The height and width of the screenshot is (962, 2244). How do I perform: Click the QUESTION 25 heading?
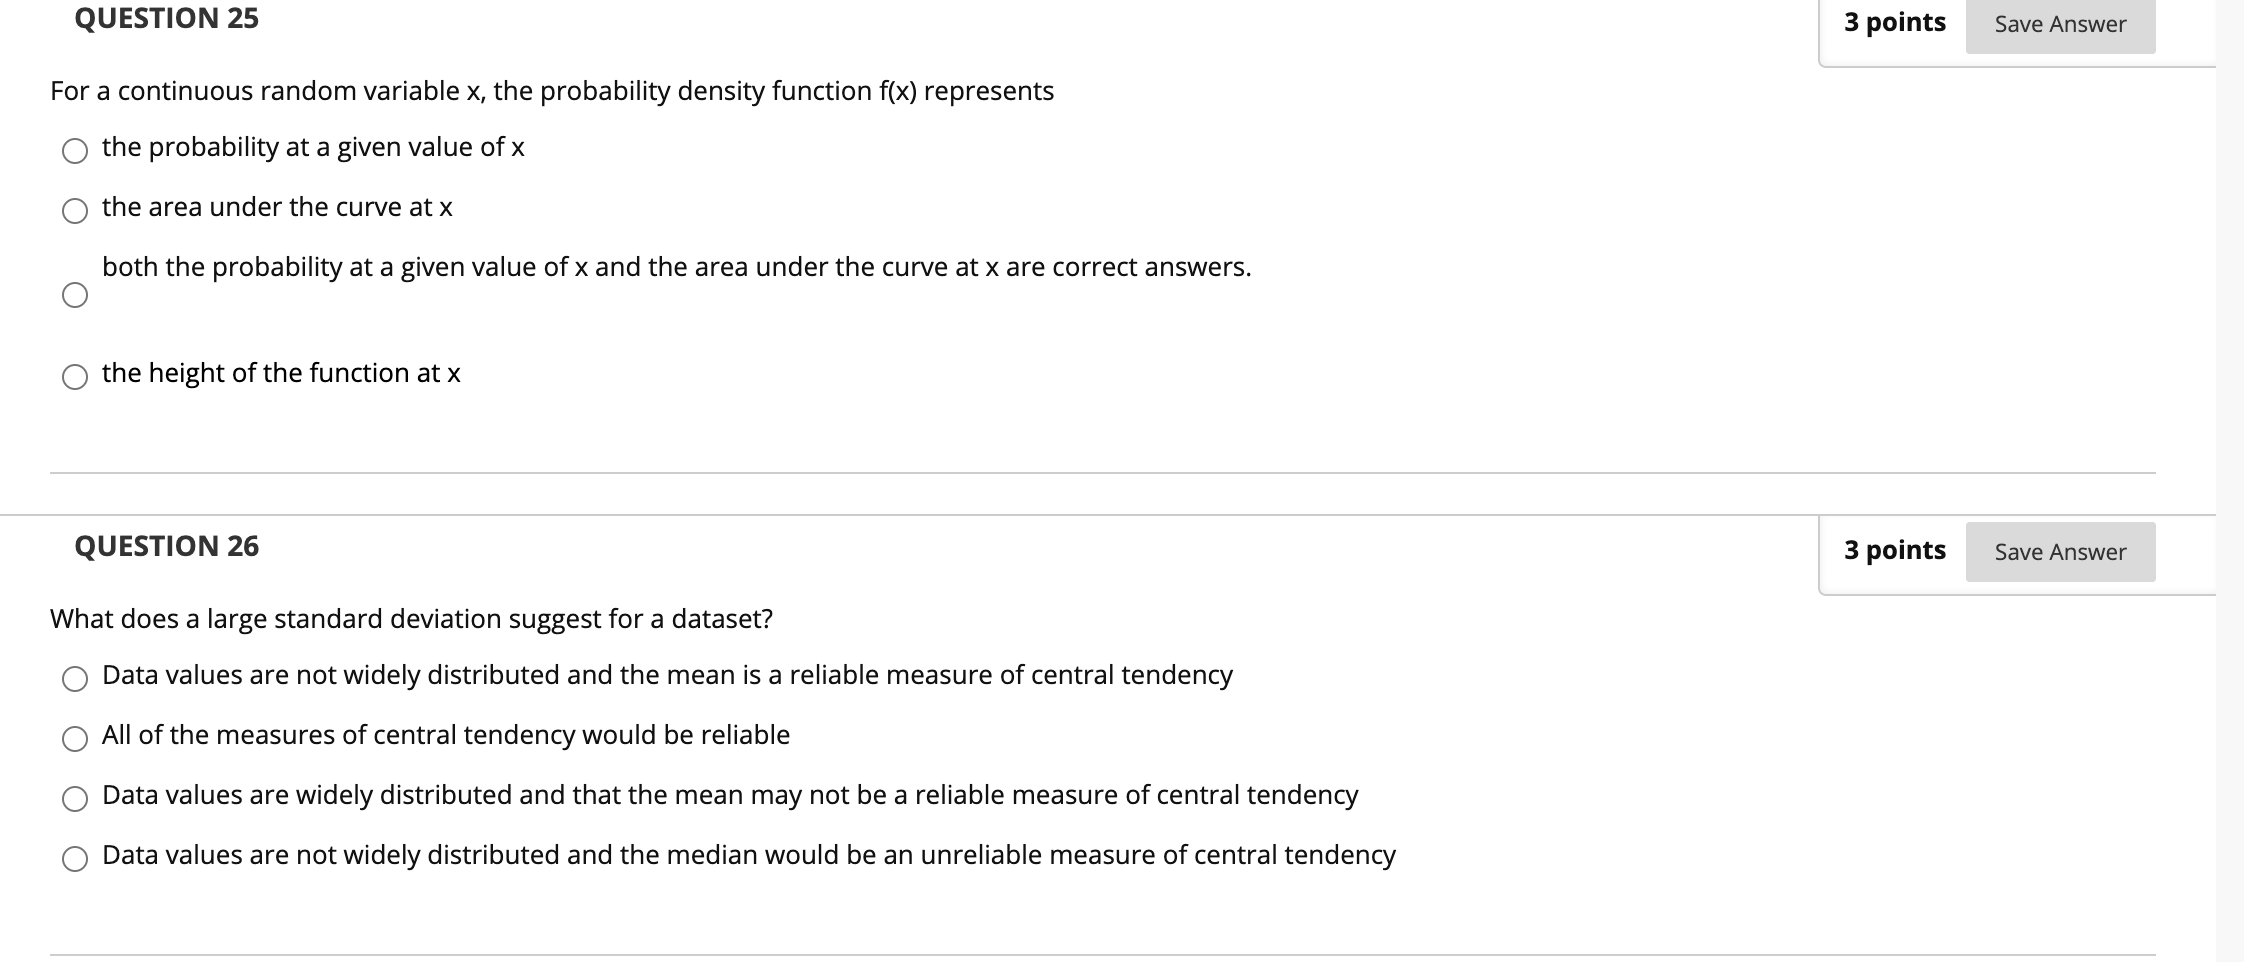tap(166, 18)
